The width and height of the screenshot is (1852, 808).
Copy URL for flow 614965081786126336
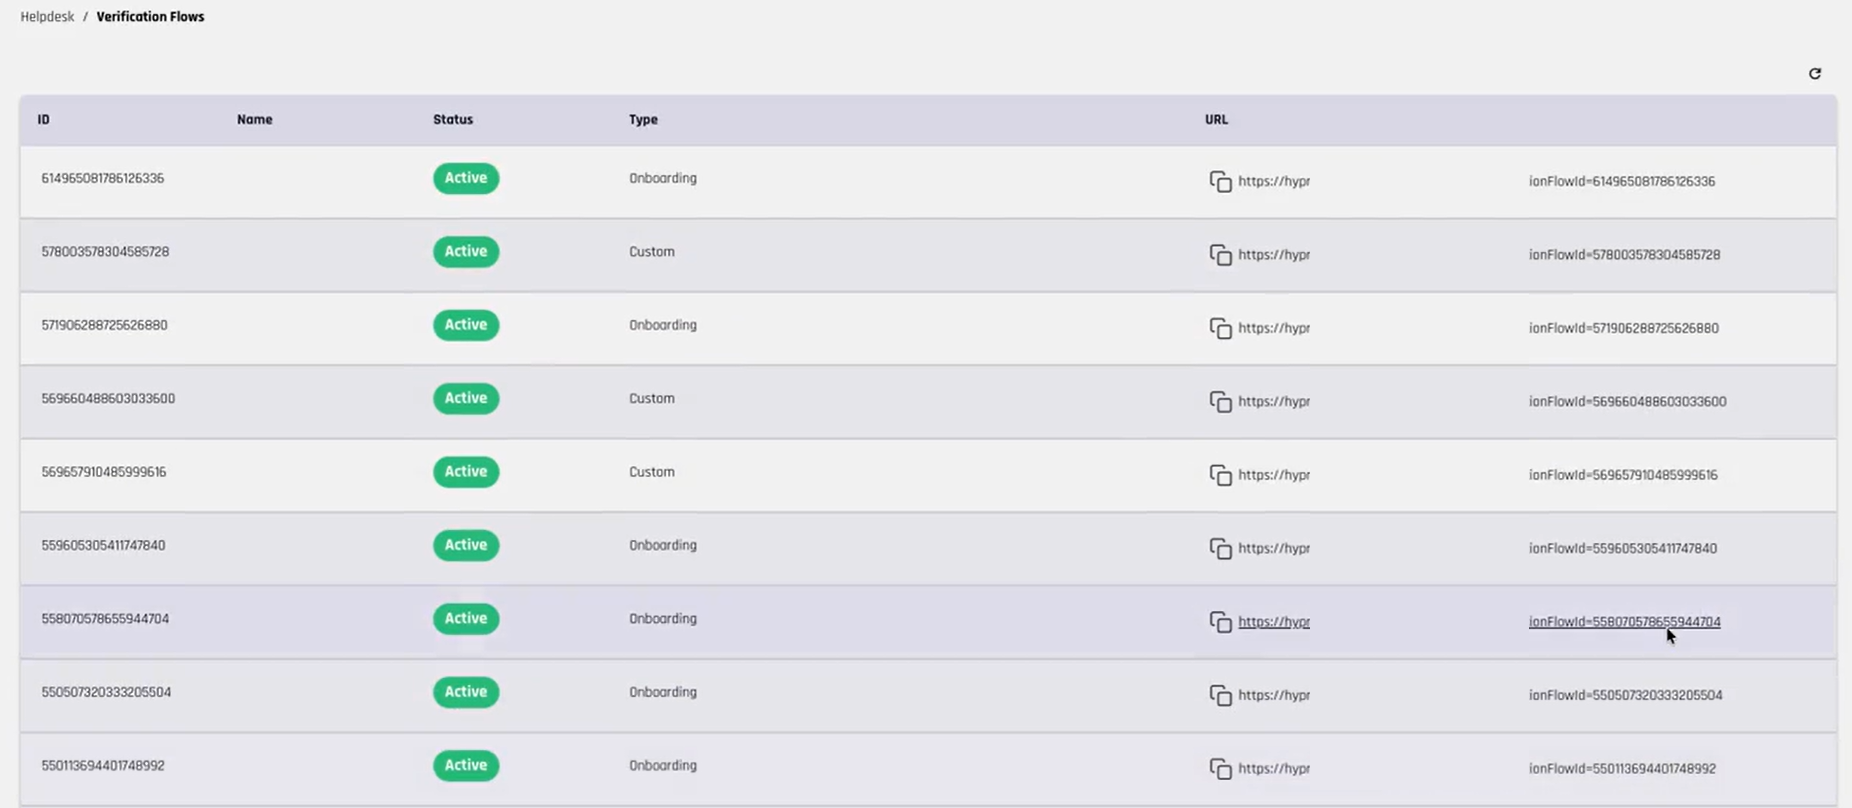coord(1220,181)
